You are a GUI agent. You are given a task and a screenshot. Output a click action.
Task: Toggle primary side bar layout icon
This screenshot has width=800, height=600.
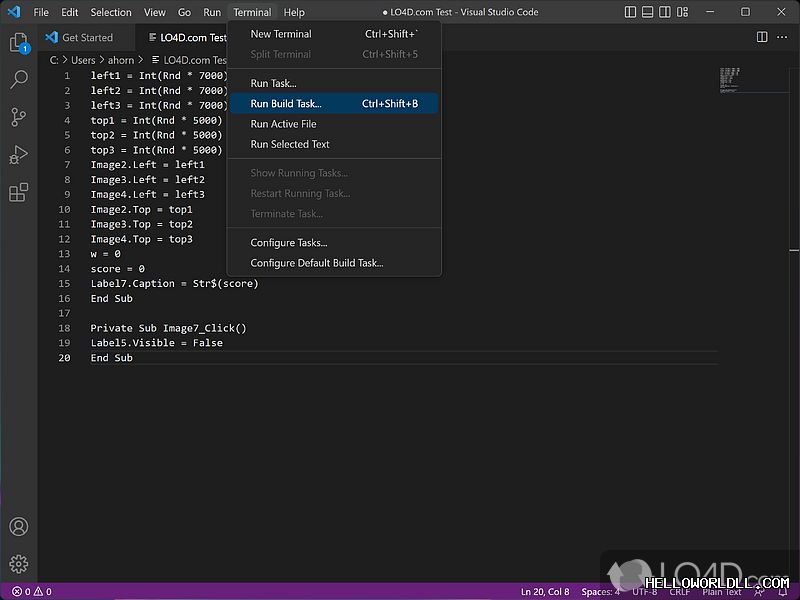(630, 12)
